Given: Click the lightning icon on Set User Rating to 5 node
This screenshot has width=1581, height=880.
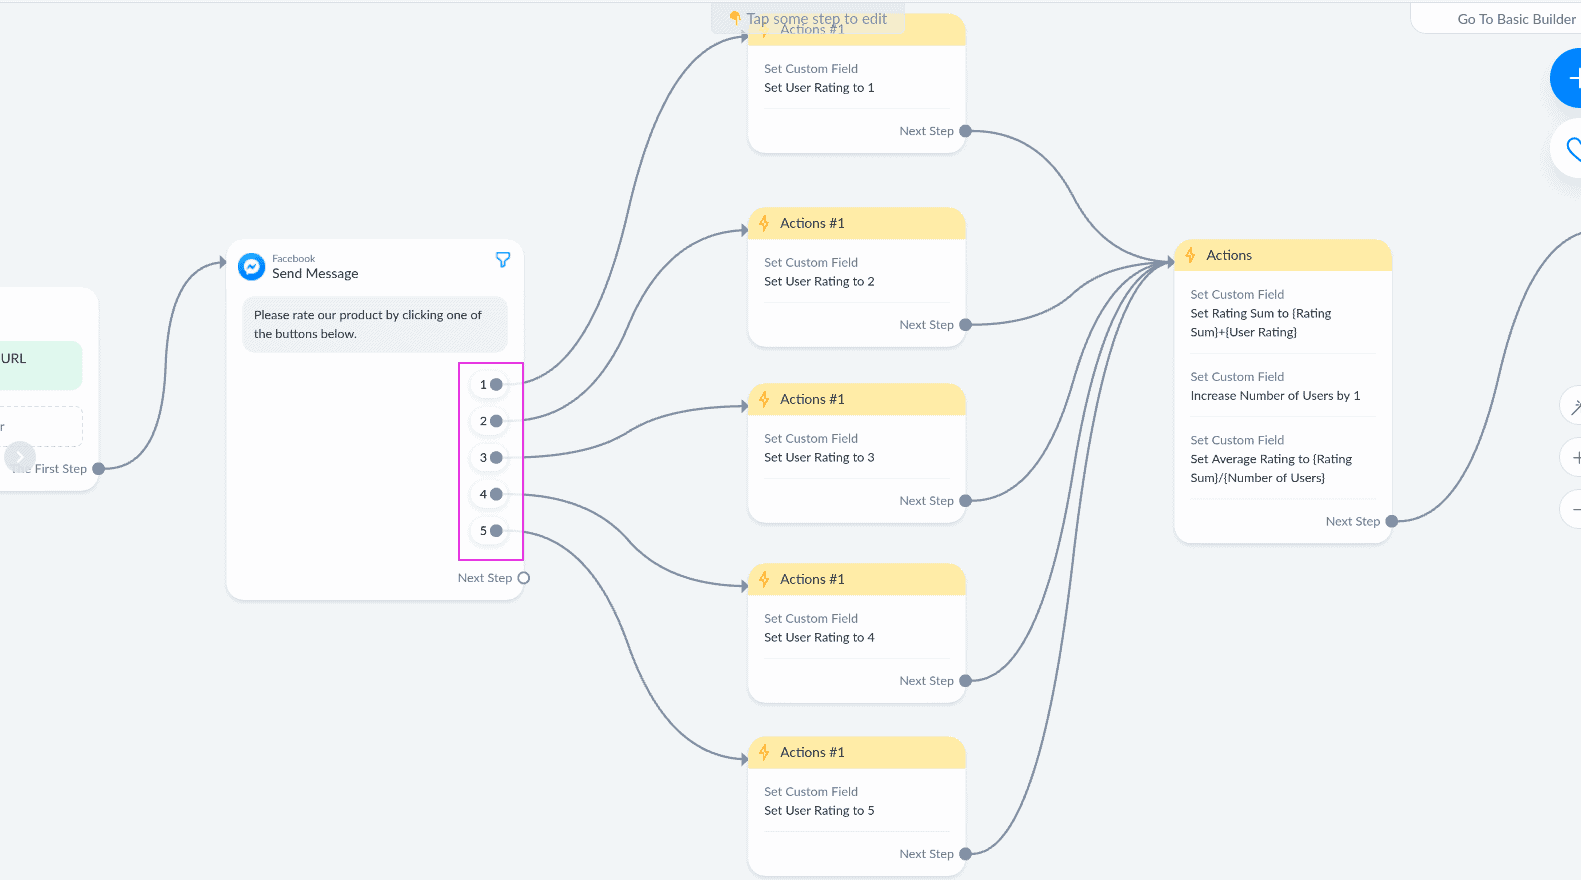Looking at the screenshot, I should (x=764, y=752).
